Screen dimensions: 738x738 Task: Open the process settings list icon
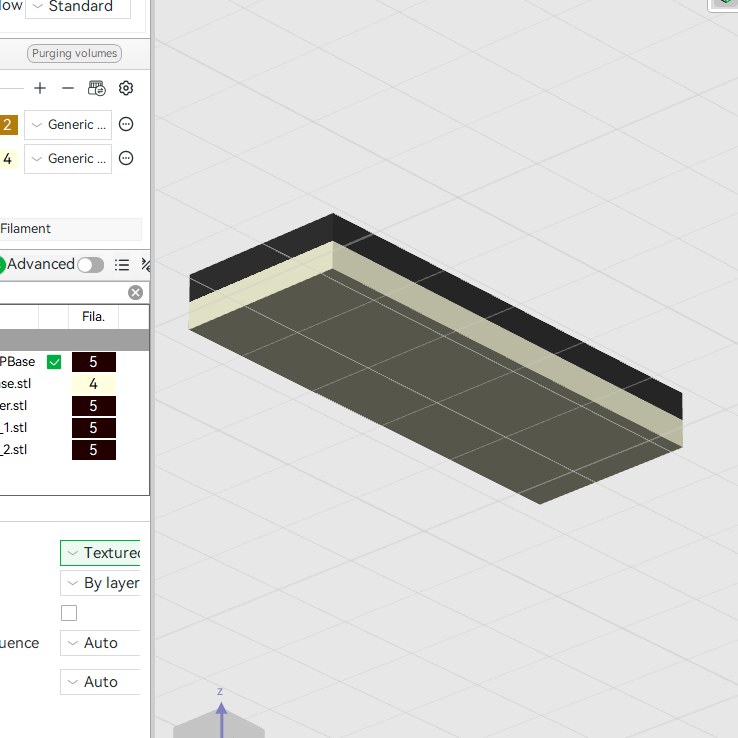[x=122, y=265]
